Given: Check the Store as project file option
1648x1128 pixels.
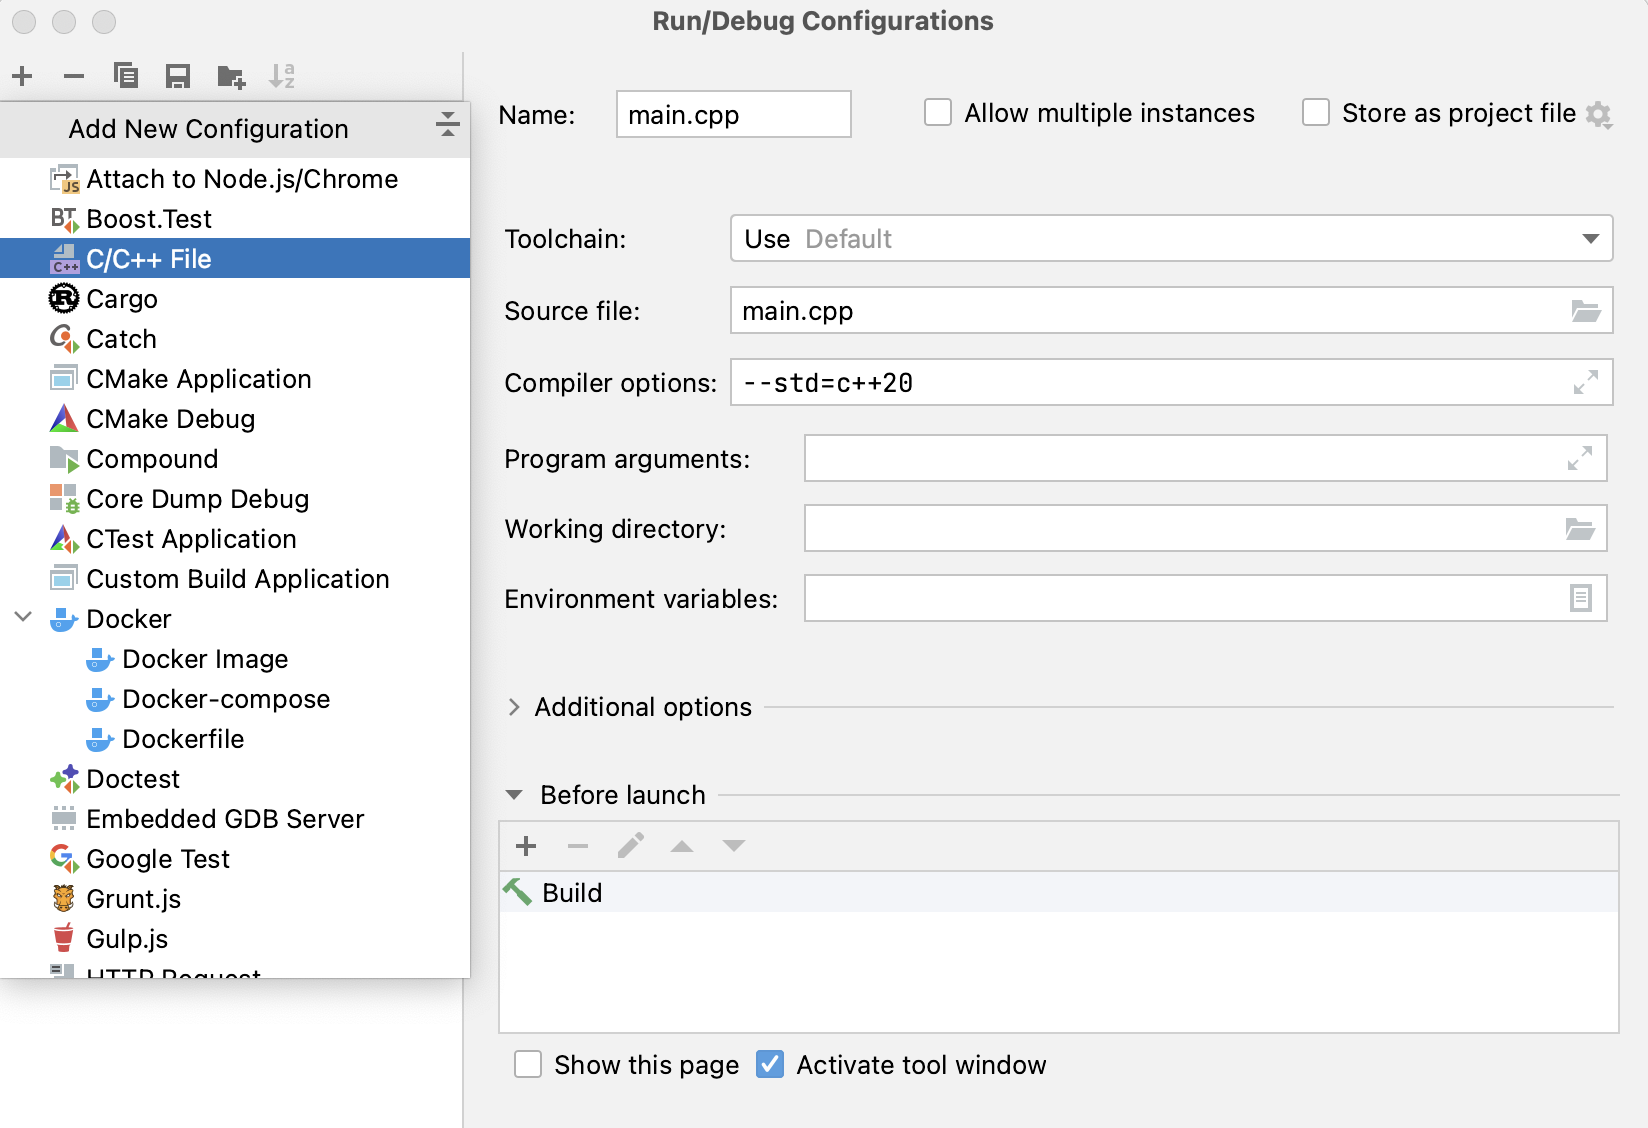Looking at the screenshot, I should coord(1316,113).
